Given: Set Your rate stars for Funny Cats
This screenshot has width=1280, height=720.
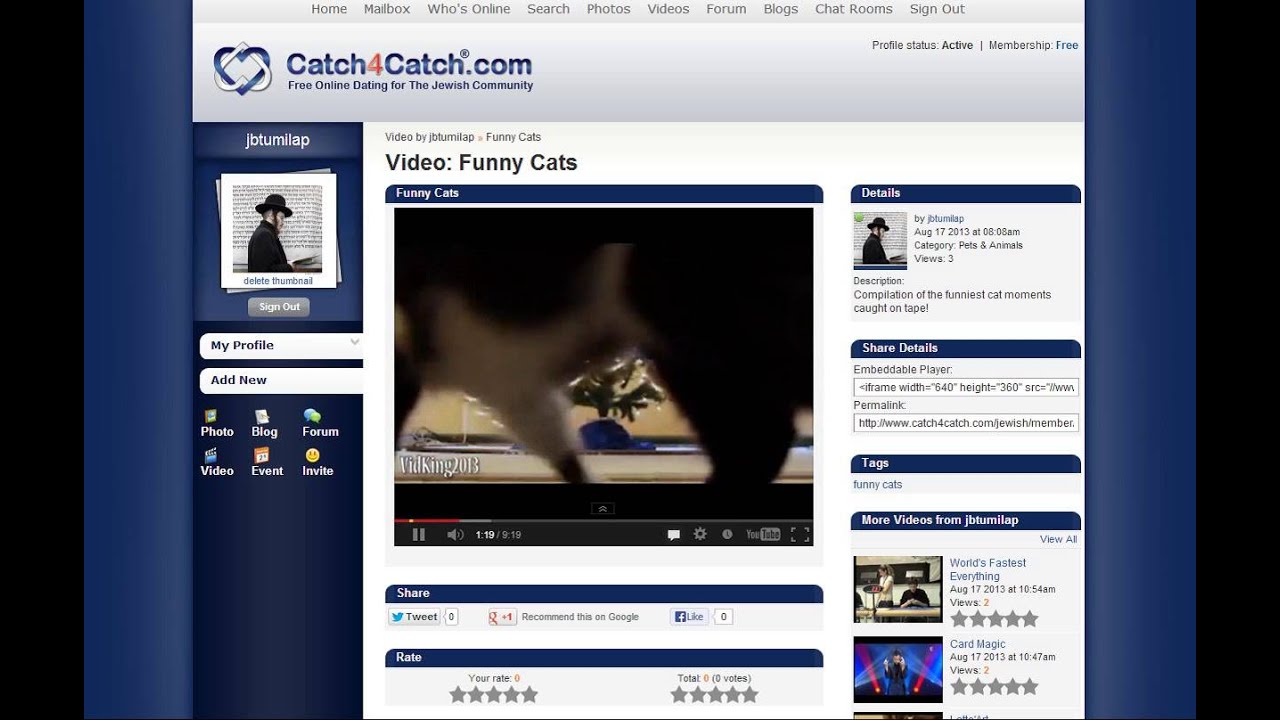Looking at the screenshot, I should (493, 694).
